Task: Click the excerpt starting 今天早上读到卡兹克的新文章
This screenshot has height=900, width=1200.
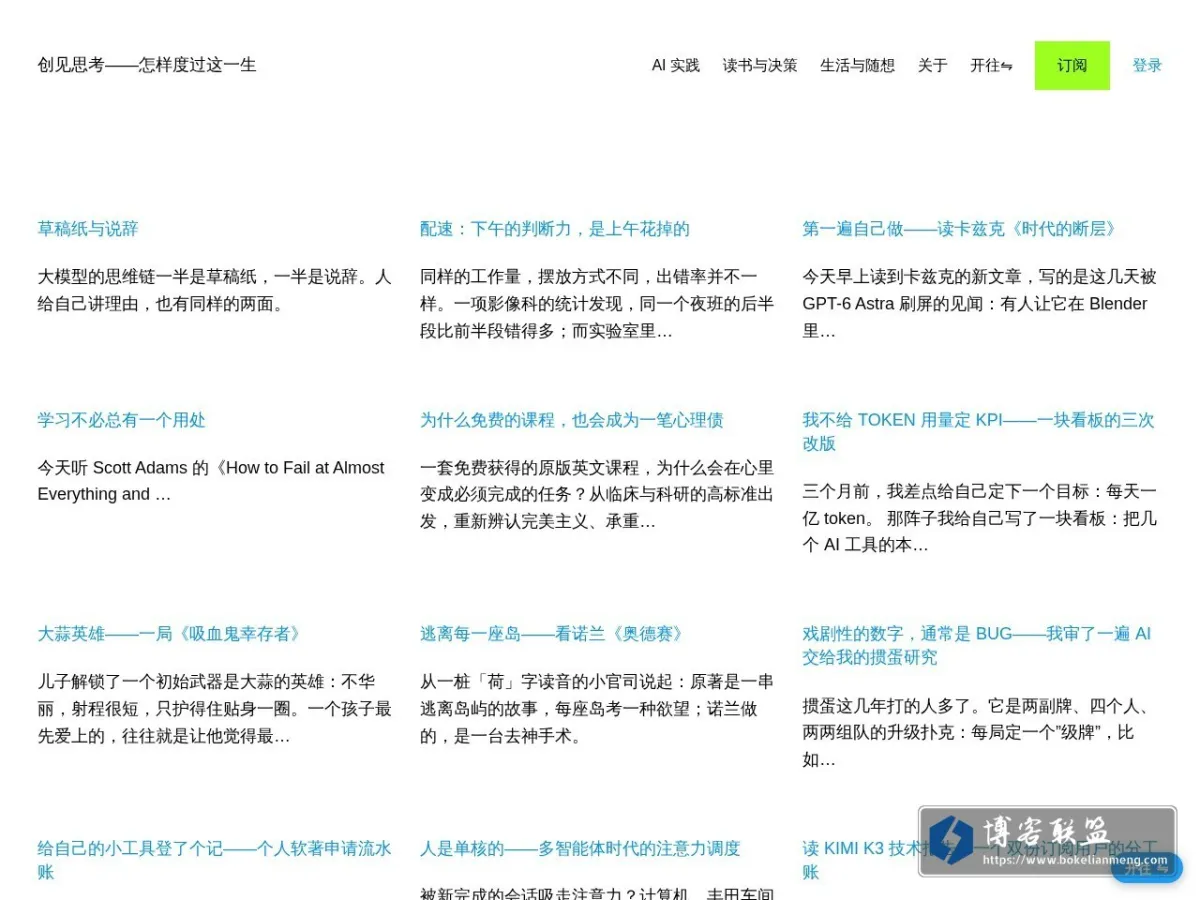Action: point(979,304)
